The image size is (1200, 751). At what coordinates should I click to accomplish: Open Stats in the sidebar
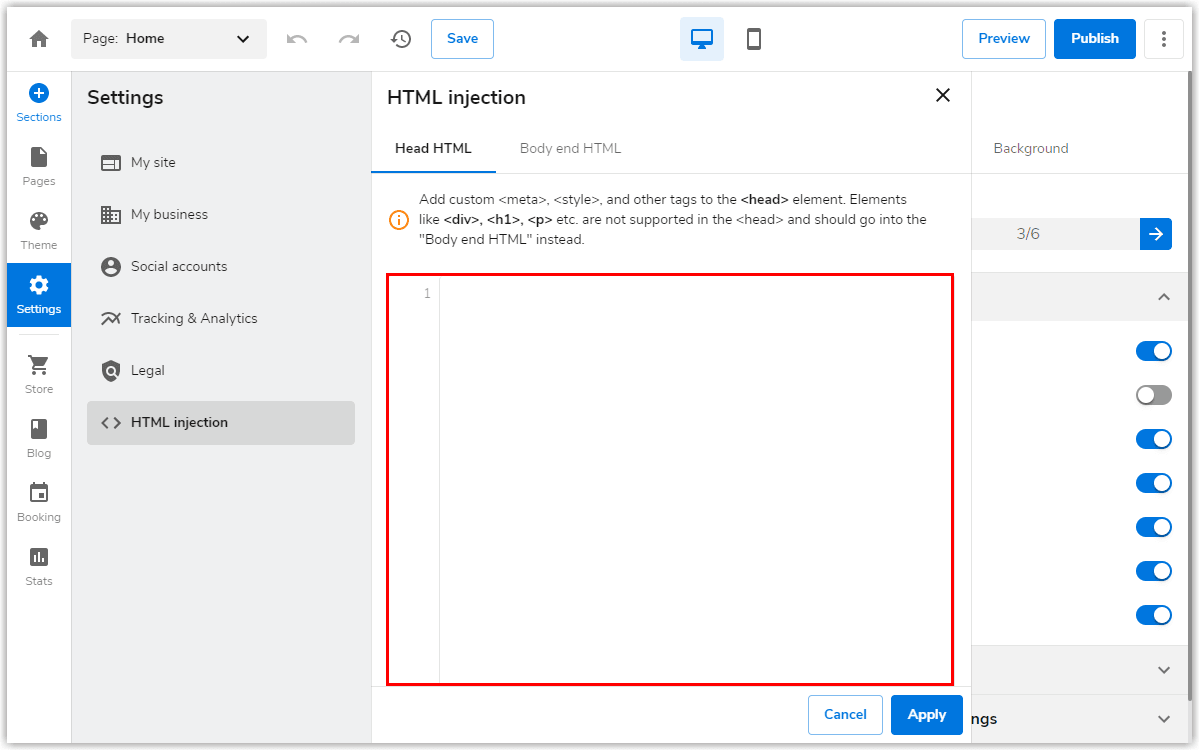click(39, 567)
